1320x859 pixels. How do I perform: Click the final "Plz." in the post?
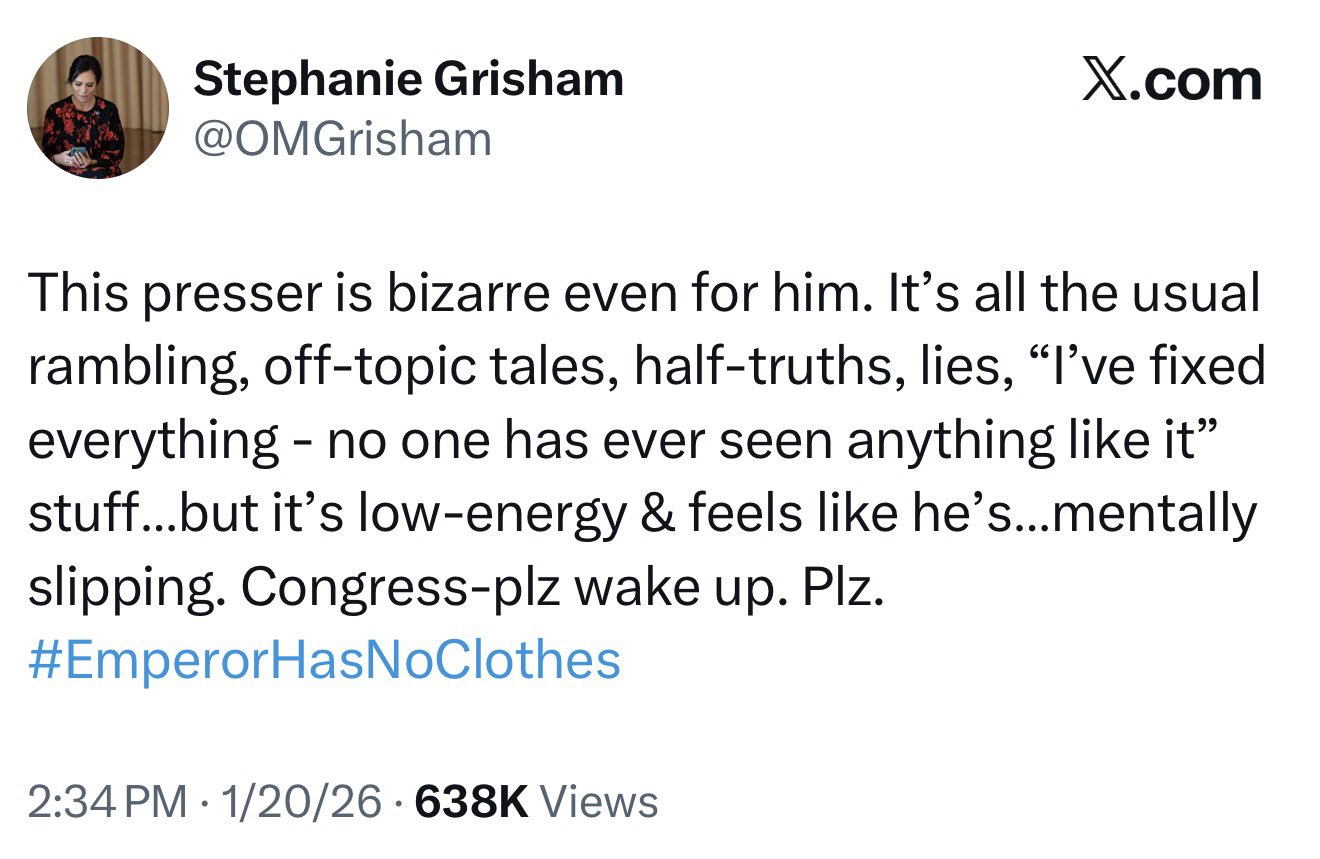[844, 589]
